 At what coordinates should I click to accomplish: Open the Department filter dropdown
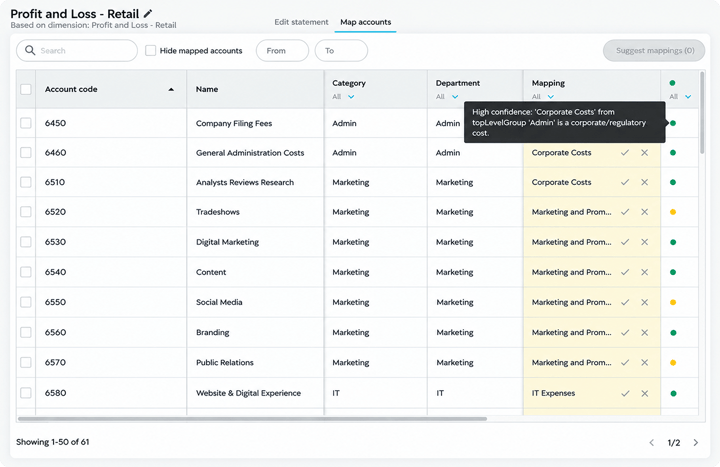(447, 96)
